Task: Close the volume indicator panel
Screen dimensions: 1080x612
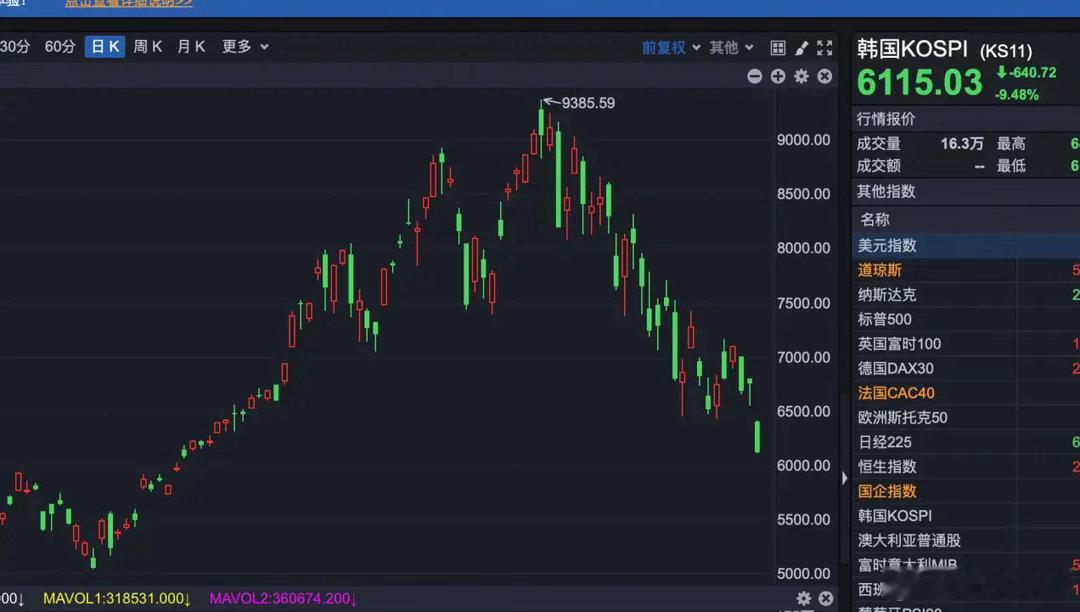Action: click(826, 598)
